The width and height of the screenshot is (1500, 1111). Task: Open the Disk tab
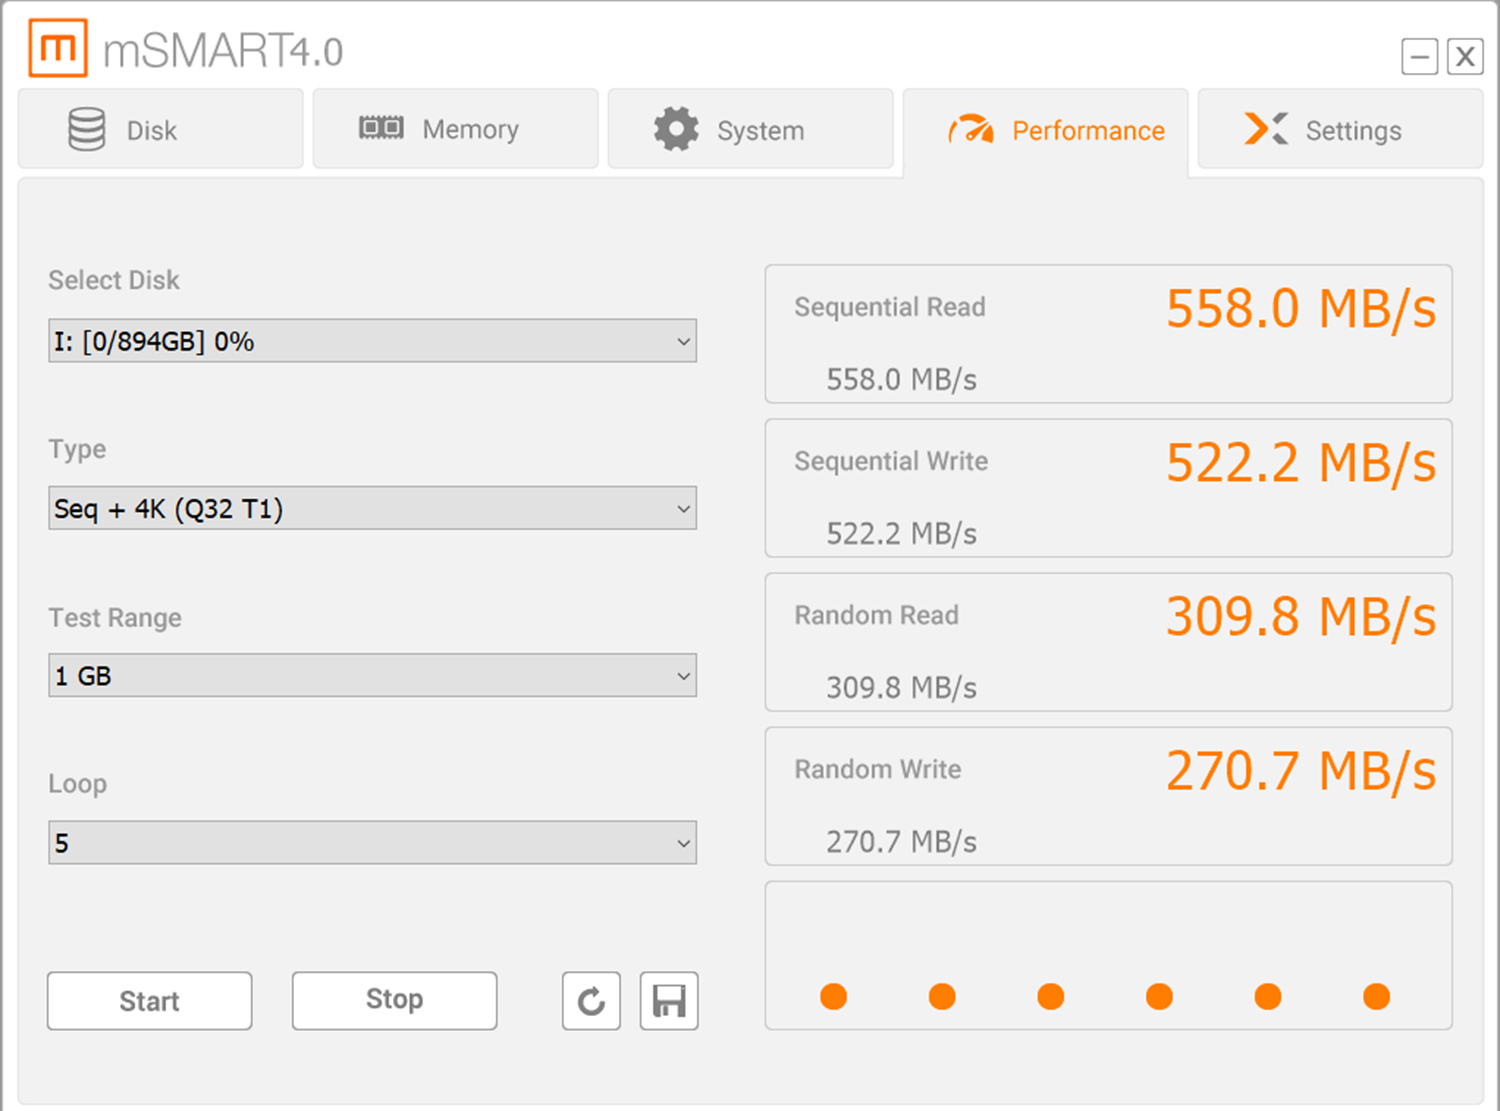(160, 129)
